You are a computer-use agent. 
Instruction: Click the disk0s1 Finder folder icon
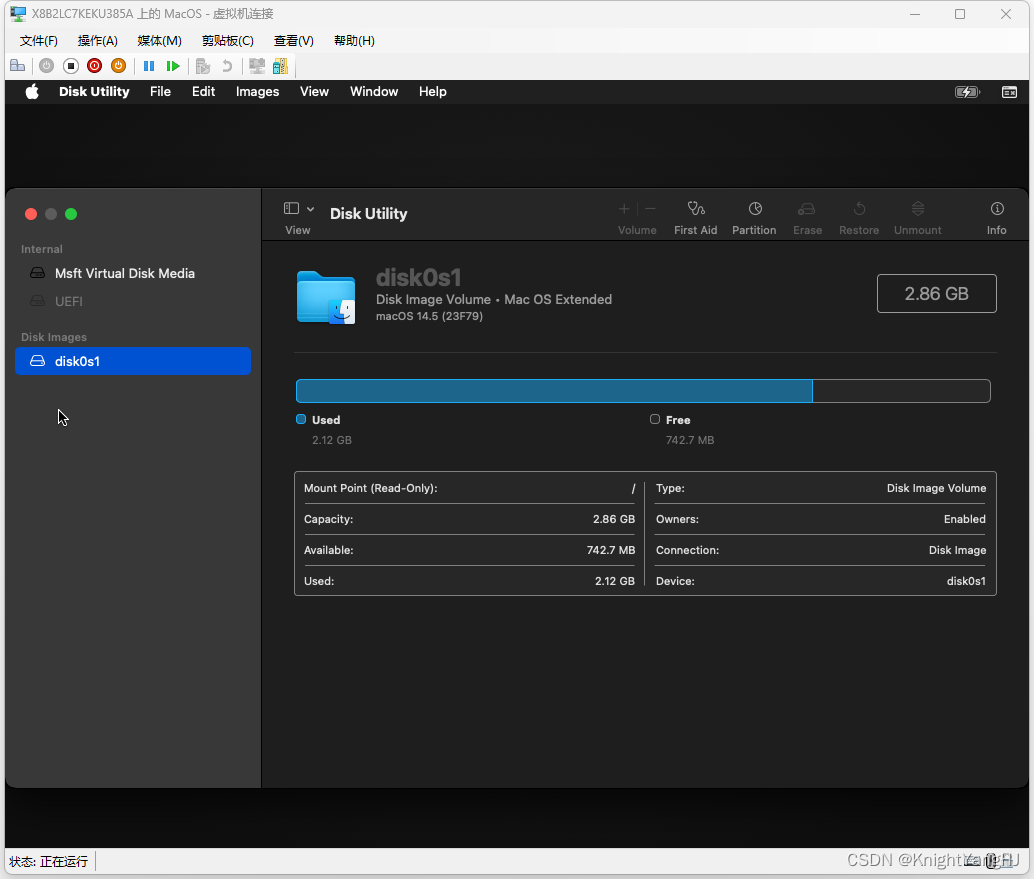(x=326, y=297)
